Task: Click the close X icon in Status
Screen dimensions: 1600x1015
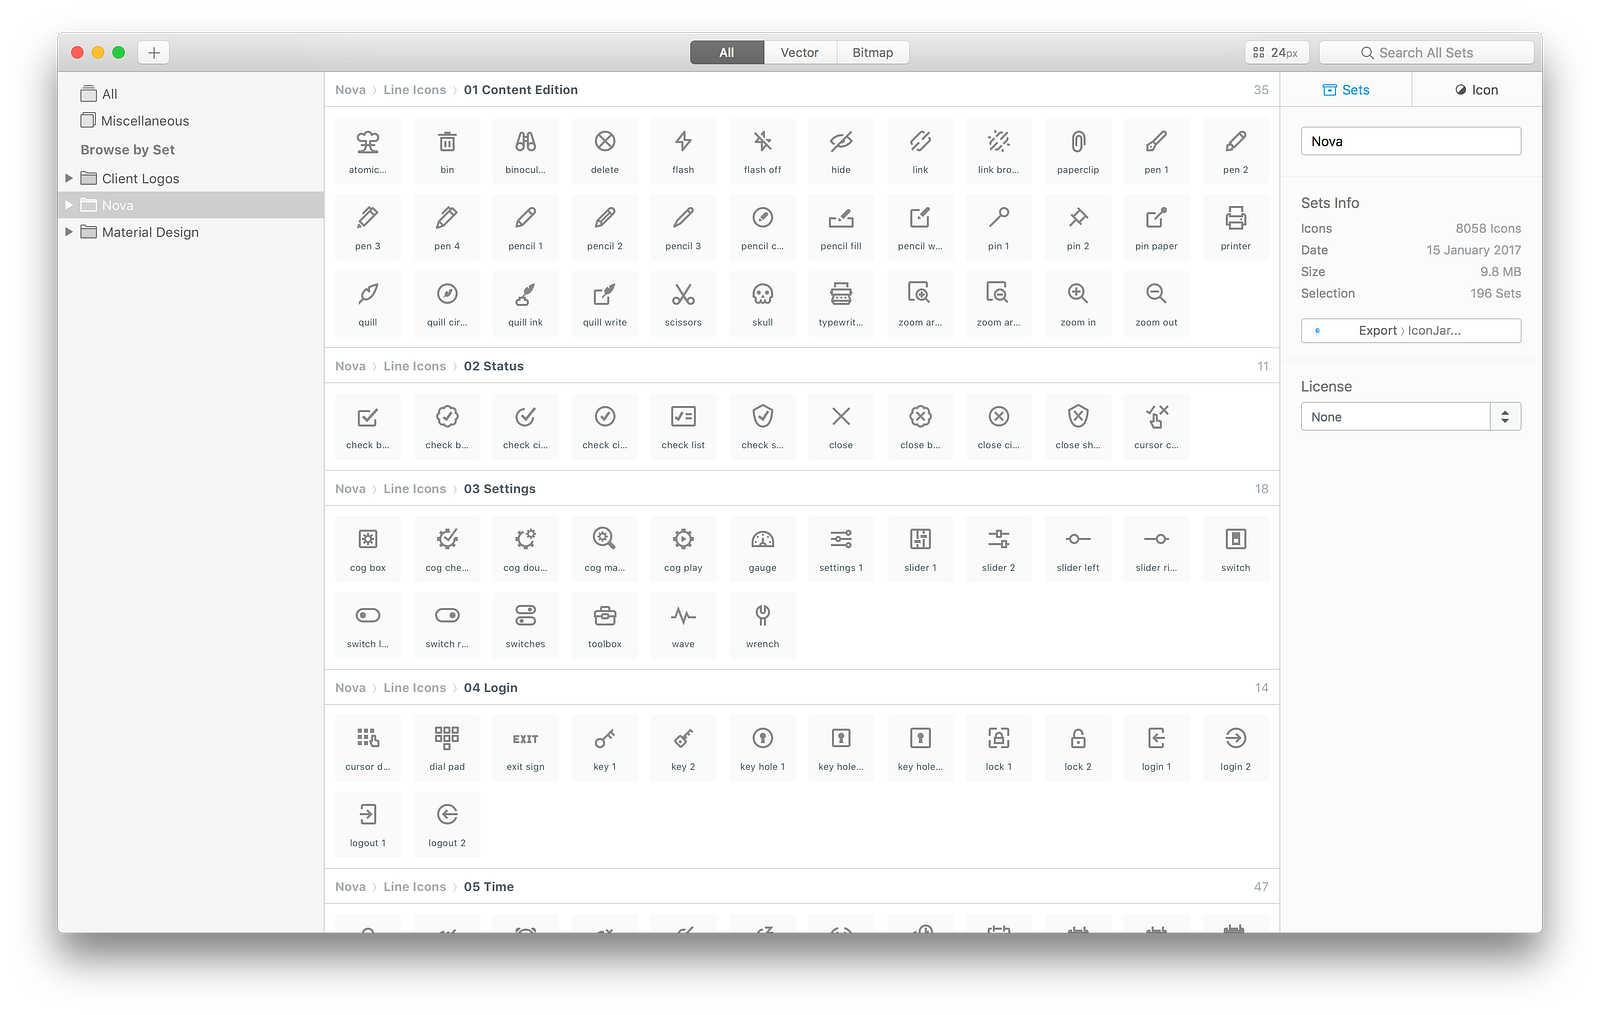Action: coord(841,426)
